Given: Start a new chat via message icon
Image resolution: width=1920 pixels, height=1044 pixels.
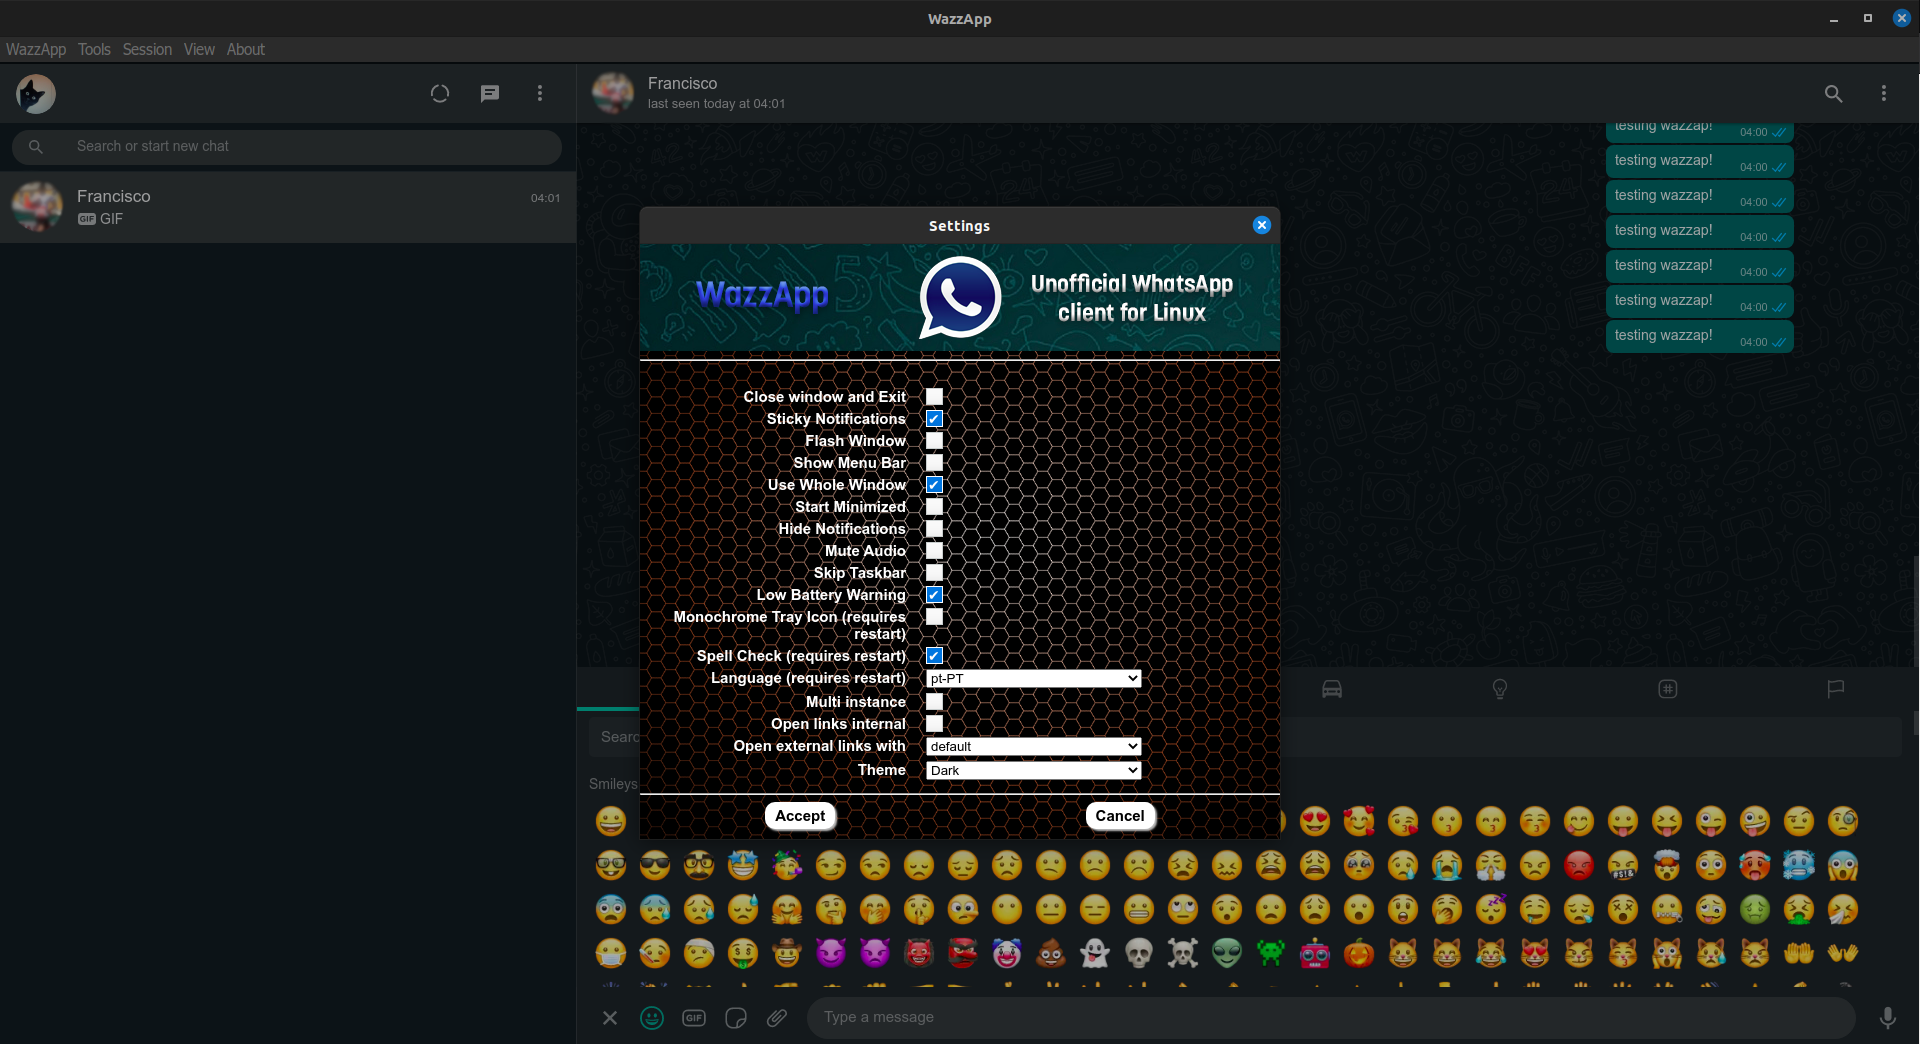Looking at the screenshot, I should 490,93.
